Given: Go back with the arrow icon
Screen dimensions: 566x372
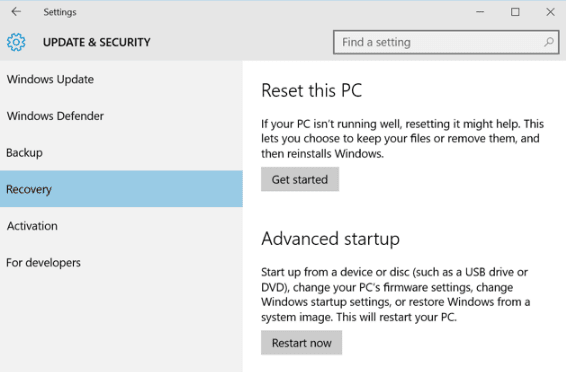Looking at the screenshot, I should tap(16, 12).
